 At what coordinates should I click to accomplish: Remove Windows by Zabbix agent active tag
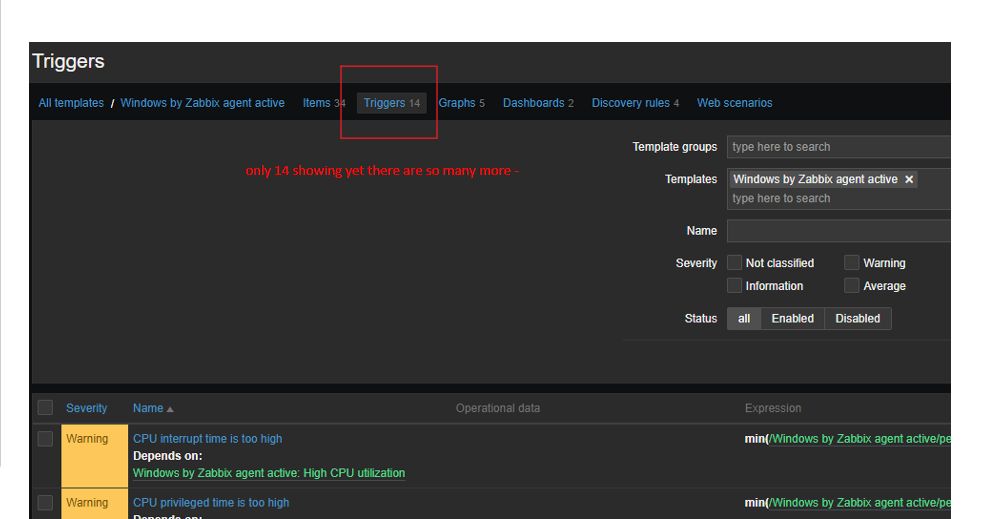click(909, 179)
